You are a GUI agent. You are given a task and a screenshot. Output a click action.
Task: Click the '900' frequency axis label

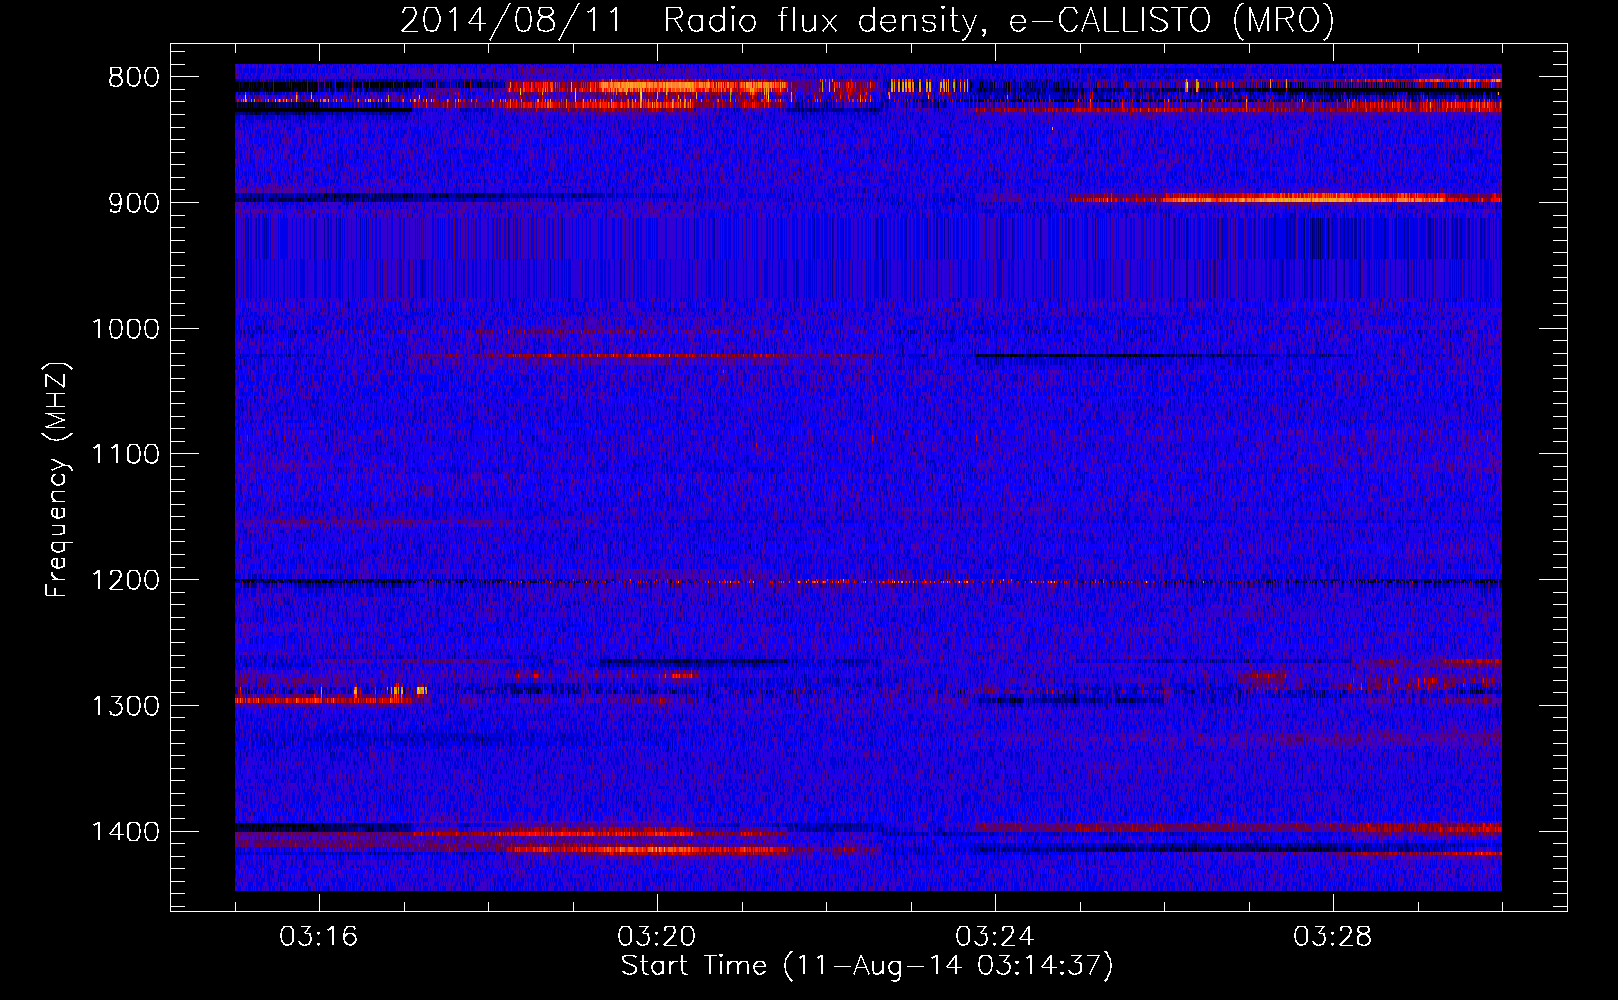tap(132, 203)
